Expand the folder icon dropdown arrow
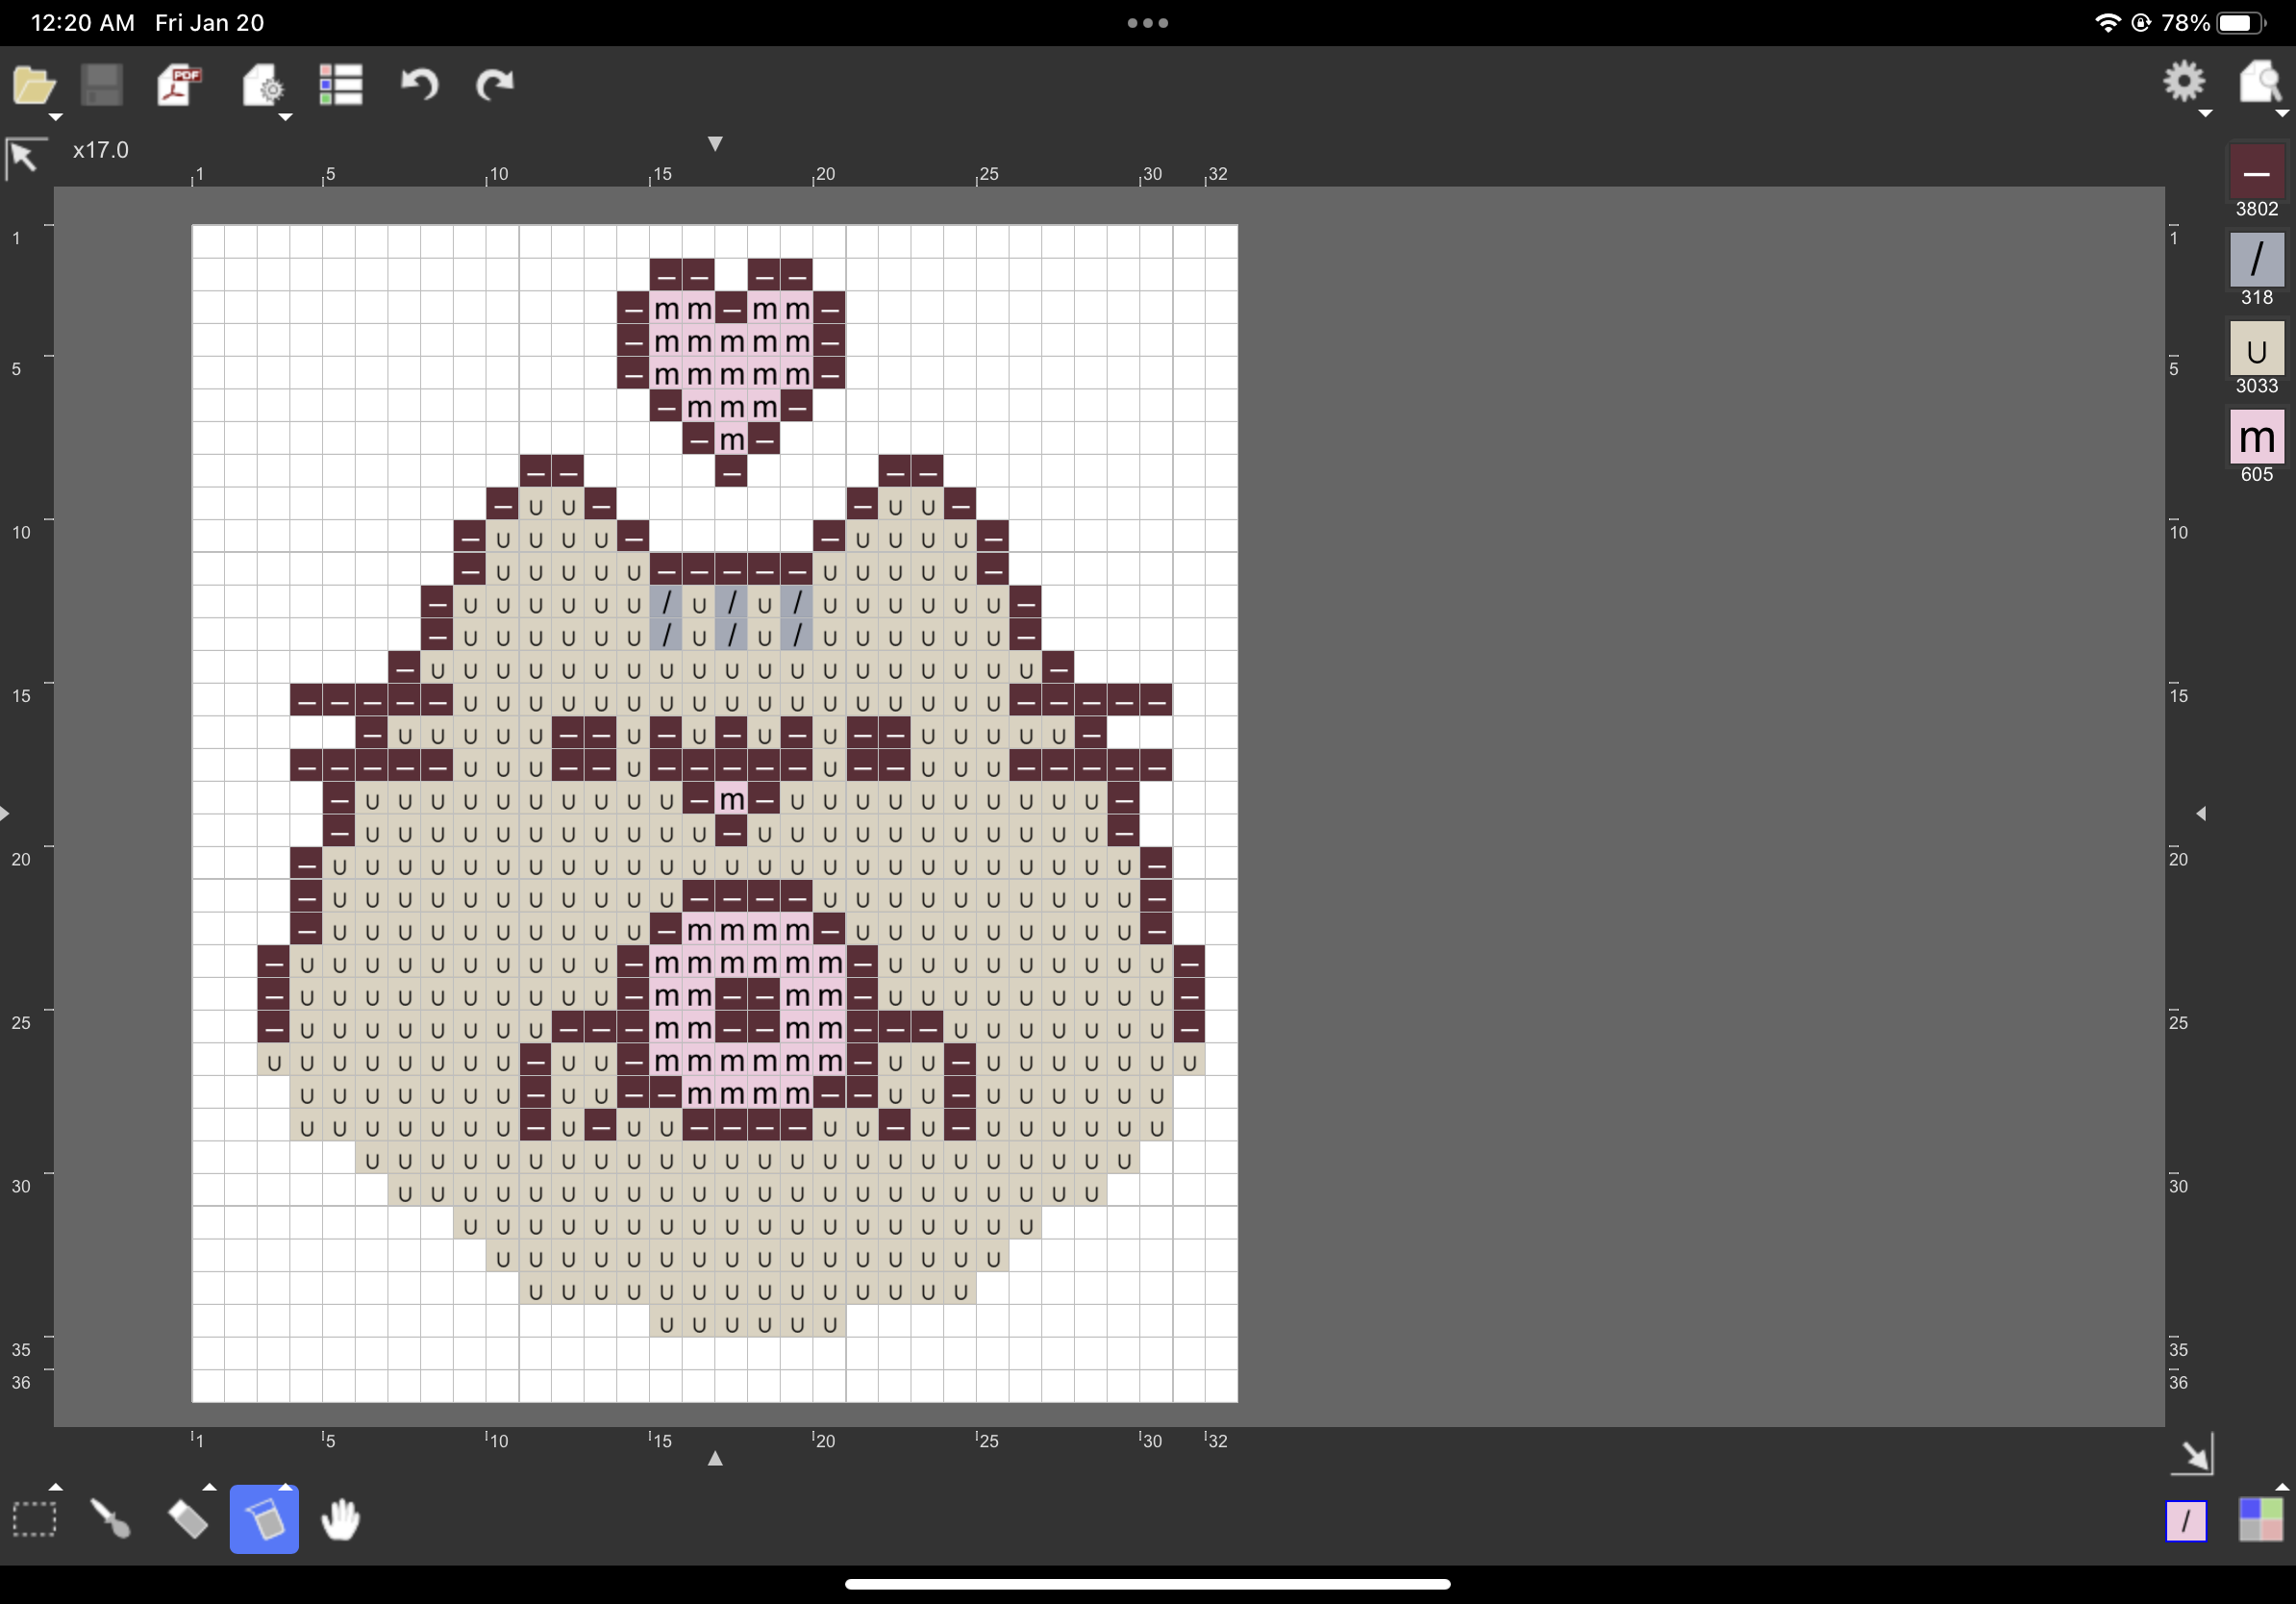2296x1604 pixels. point(56,117)
